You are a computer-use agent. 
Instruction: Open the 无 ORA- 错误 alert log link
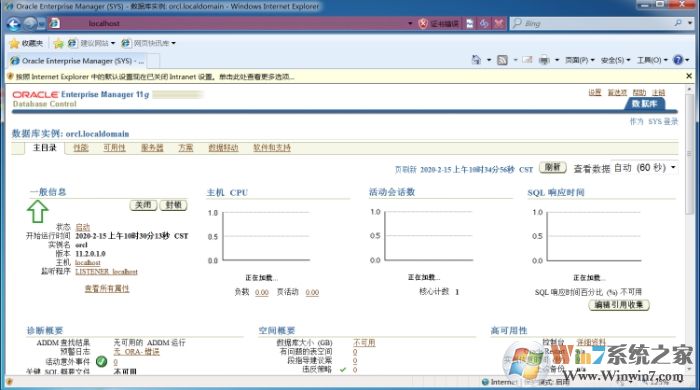pyautogui.click(x=136, y=352)
